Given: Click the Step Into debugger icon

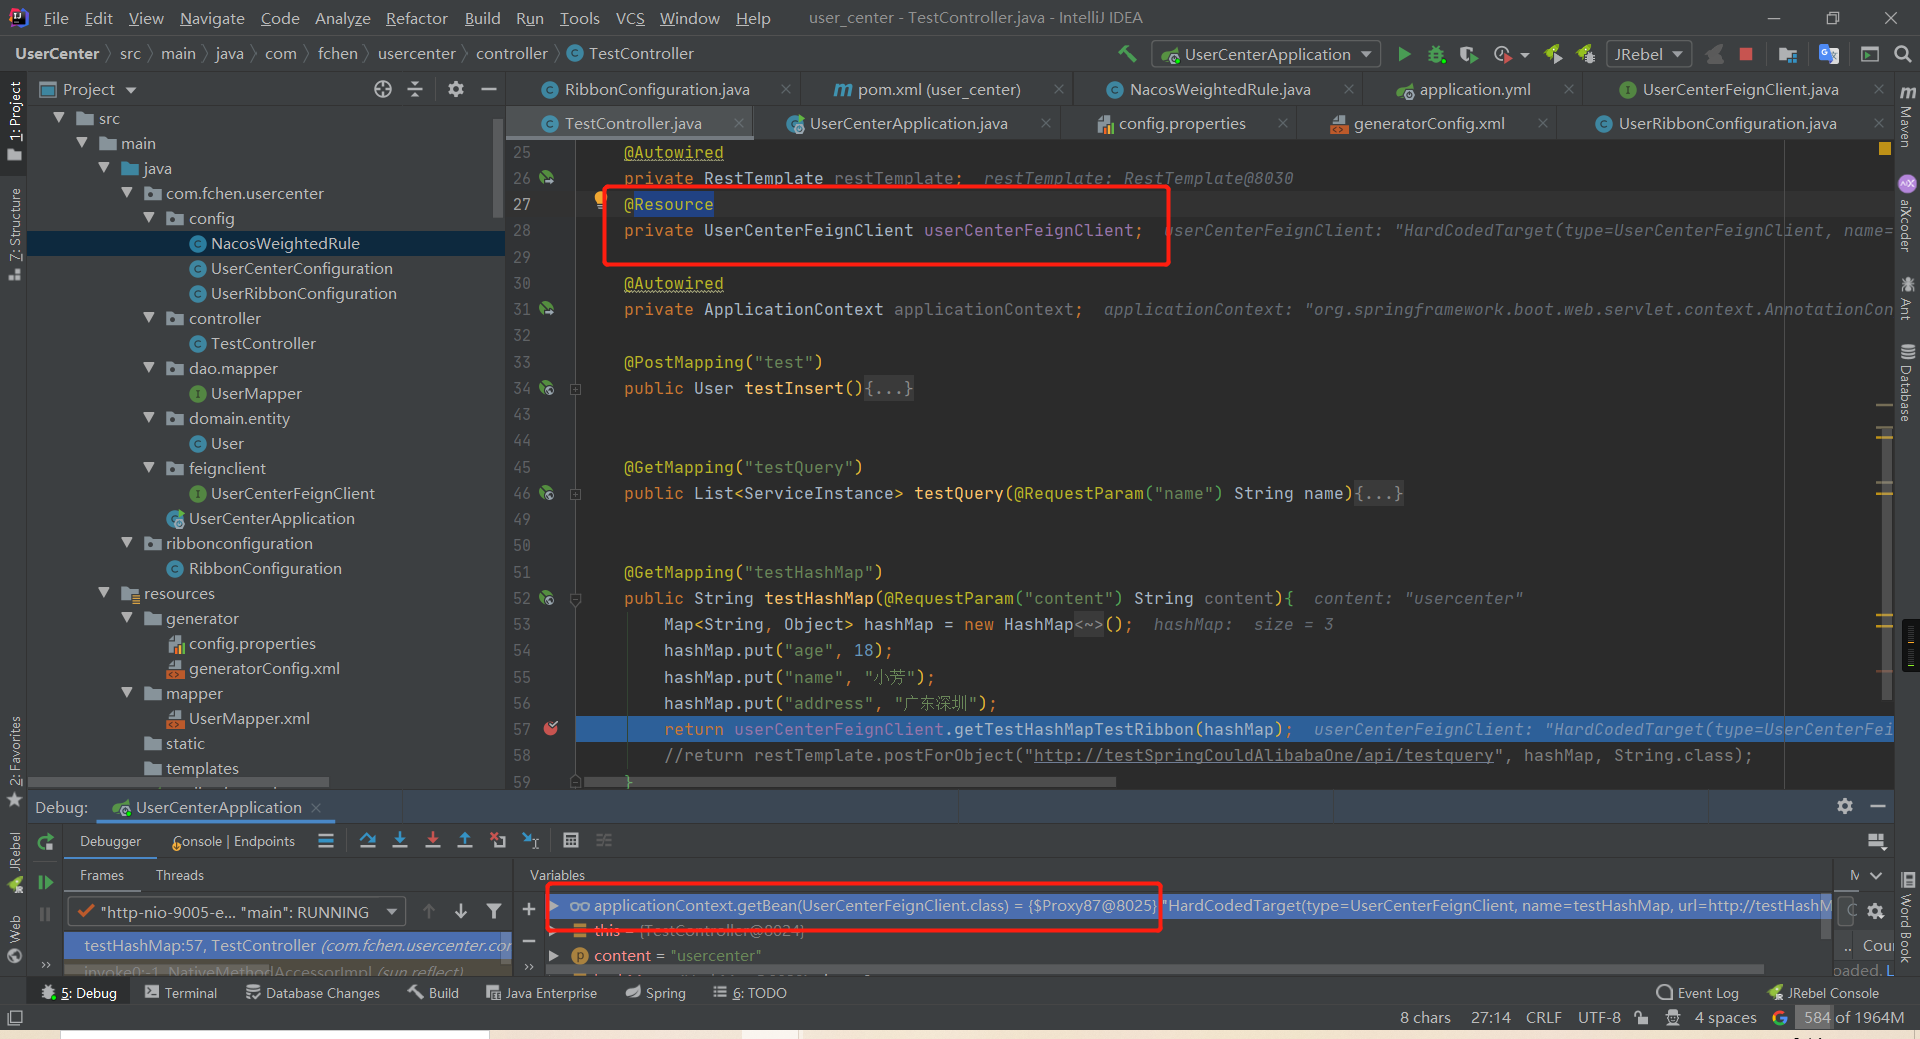Looking at the screenshot, I should pos(400,841).
